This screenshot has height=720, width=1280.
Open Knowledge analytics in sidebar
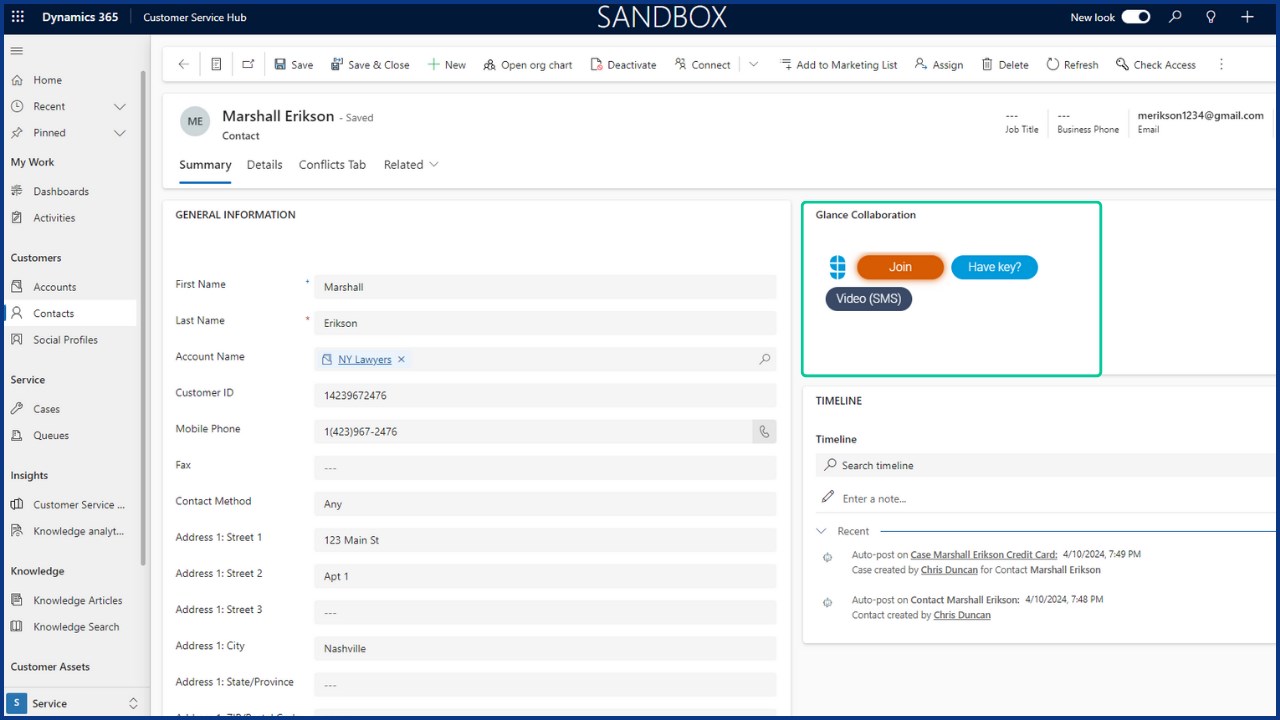point(78,531)
